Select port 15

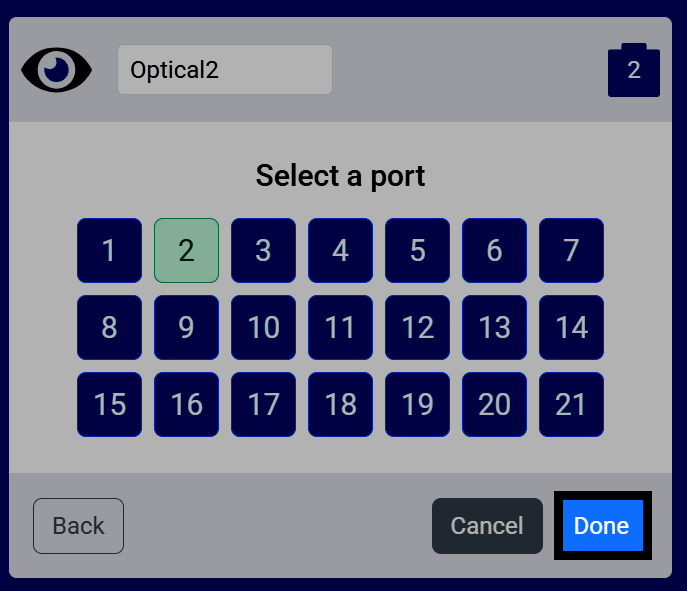(110, 404)
